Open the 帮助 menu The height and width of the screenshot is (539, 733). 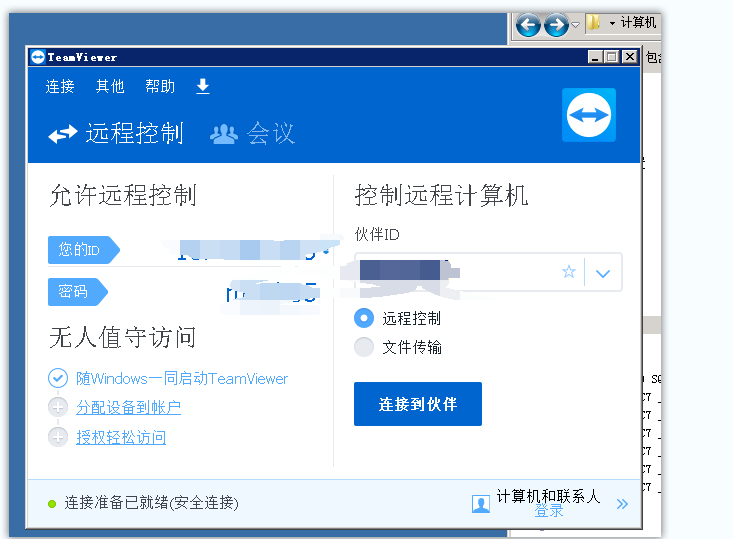click(160, 86)
